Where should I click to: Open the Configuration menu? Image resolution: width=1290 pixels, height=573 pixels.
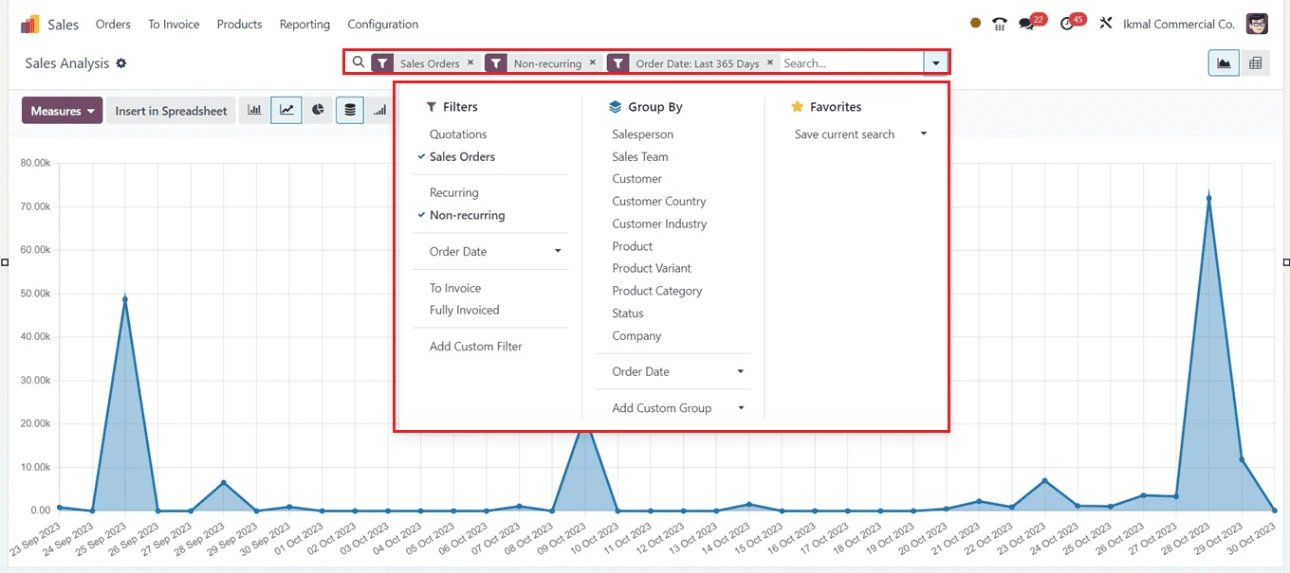[383, 24]
